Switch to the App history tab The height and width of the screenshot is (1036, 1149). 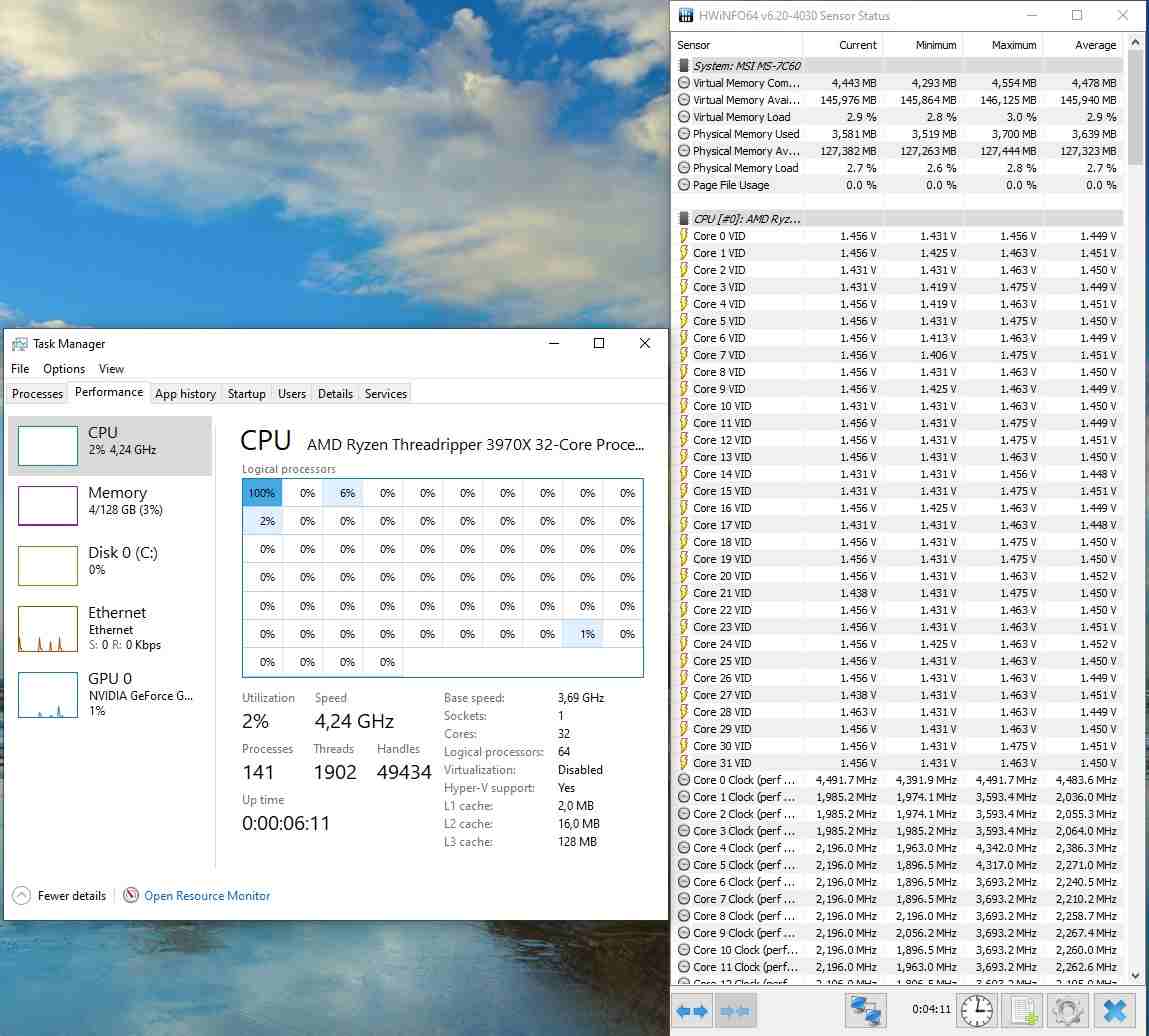185,393
